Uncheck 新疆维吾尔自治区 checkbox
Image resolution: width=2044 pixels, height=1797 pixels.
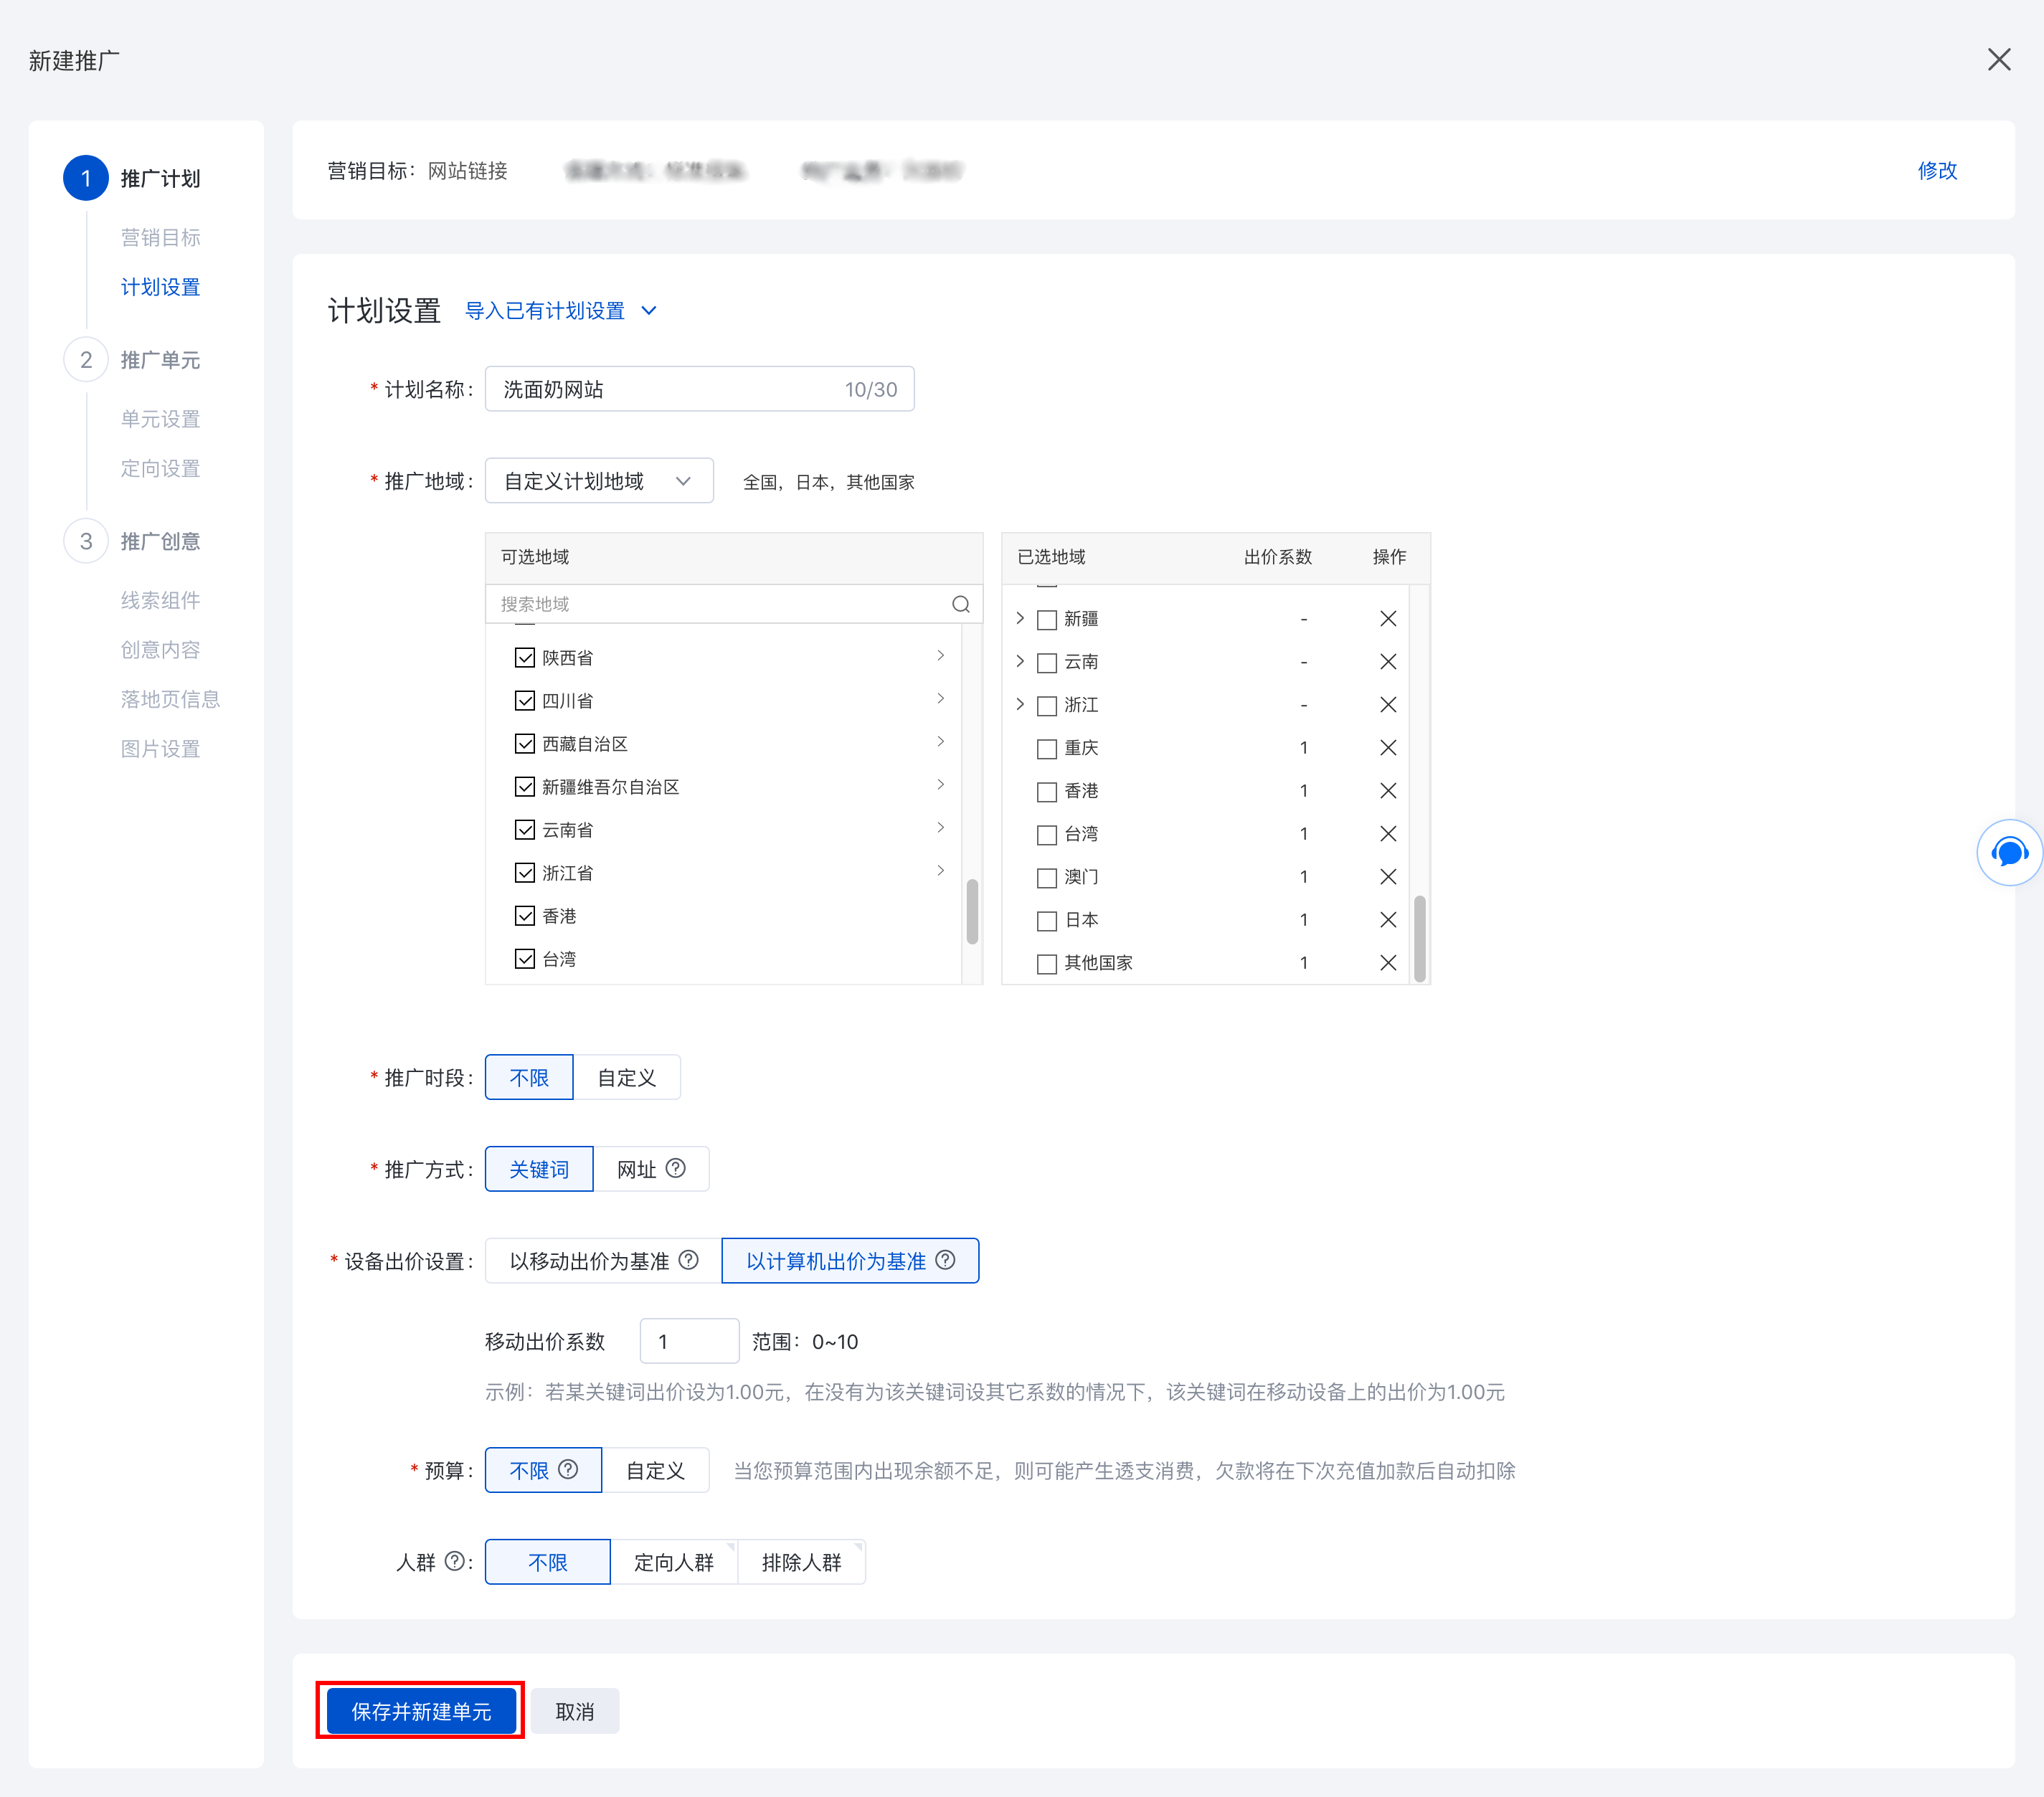pyautogui.click(x=525, y=787)
